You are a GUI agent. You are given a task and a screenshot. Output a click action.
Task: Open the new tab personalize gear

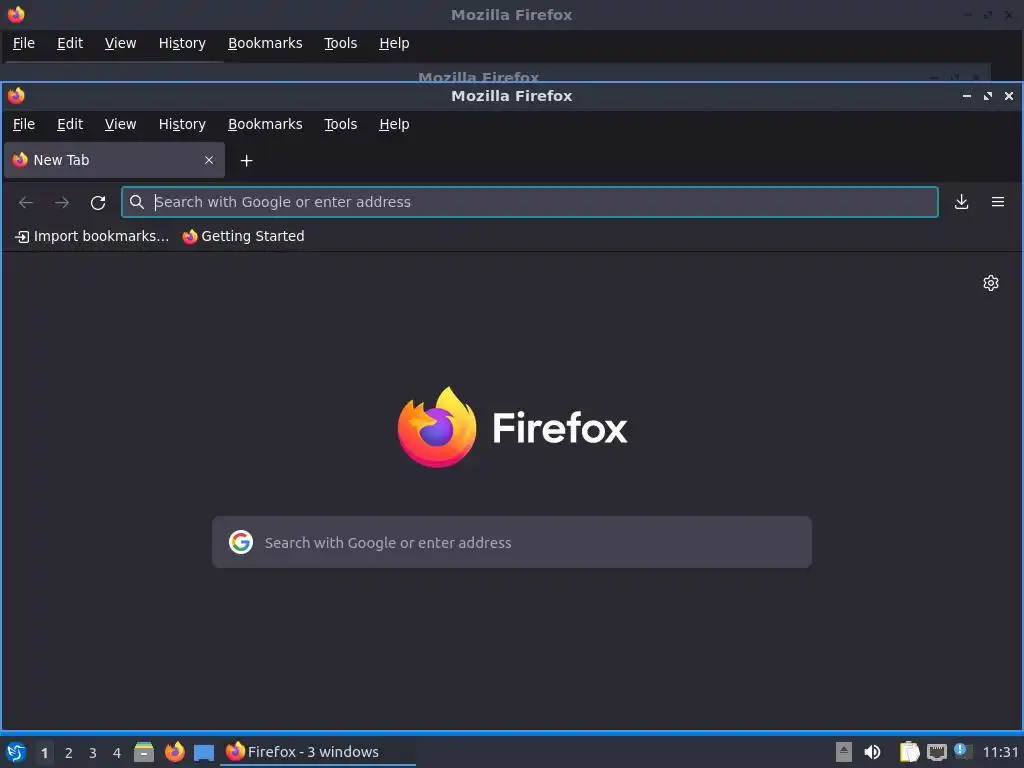click(x=991, y=283)
